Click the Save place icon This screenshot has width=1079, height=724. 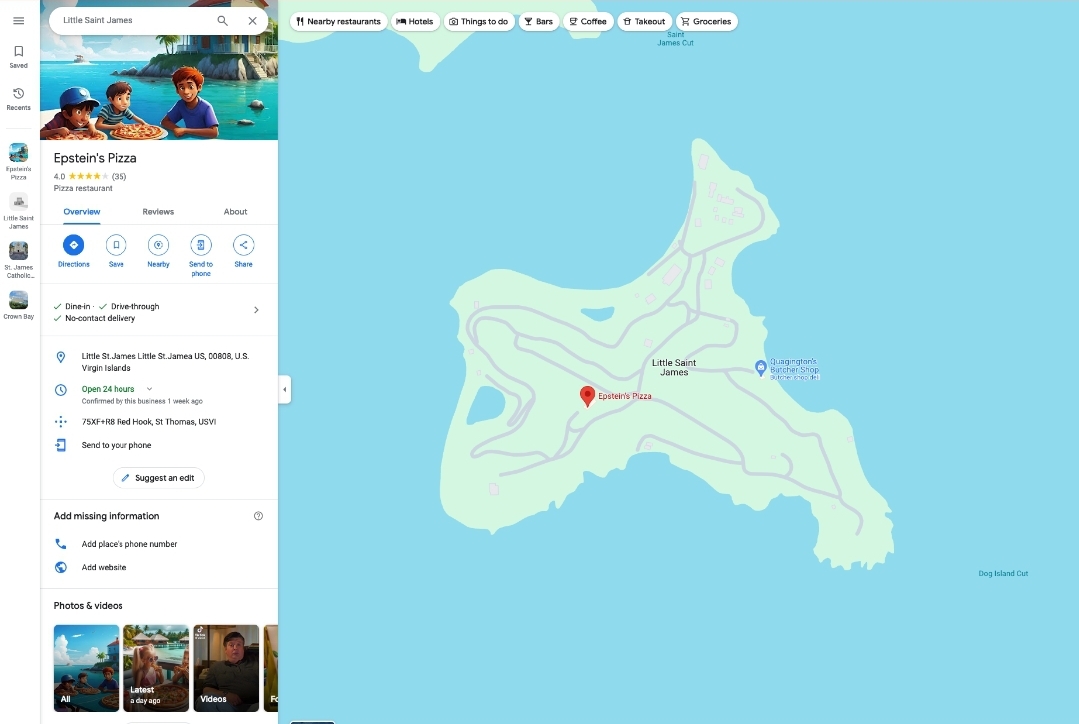[x=116, y=245]
